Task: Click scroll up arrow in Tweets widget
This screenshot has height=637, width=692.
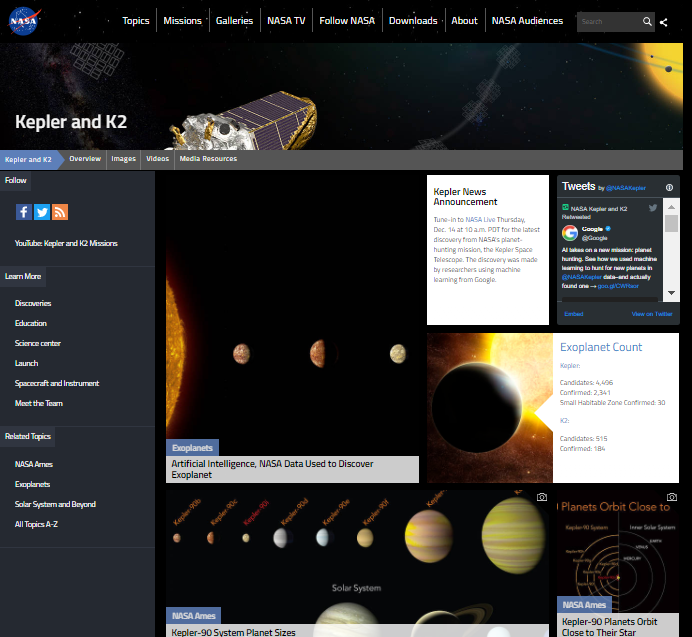Action: [671, 207]
